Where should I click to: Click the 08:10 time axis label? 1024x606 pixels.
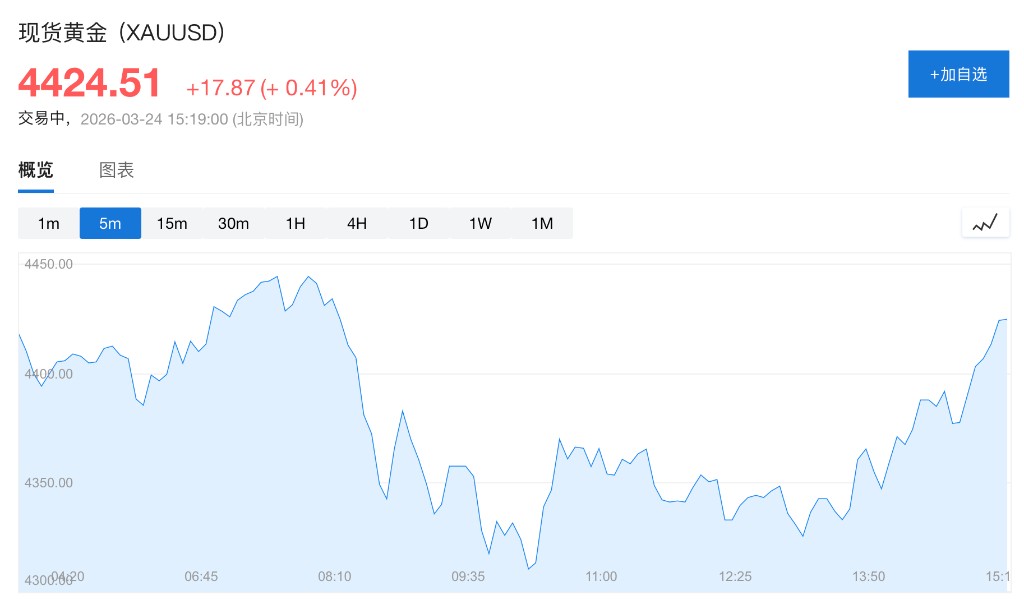[334, 577]
